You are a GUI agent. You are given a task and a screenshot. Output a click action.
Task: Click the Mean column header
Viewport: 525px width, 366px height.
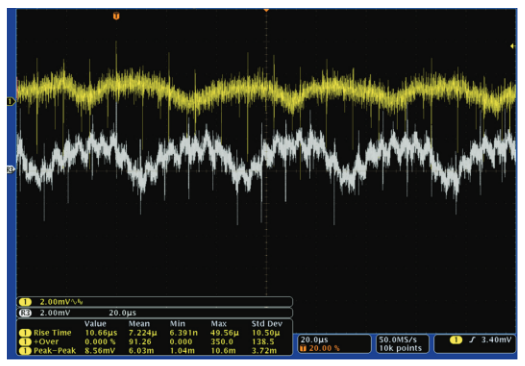139,323
